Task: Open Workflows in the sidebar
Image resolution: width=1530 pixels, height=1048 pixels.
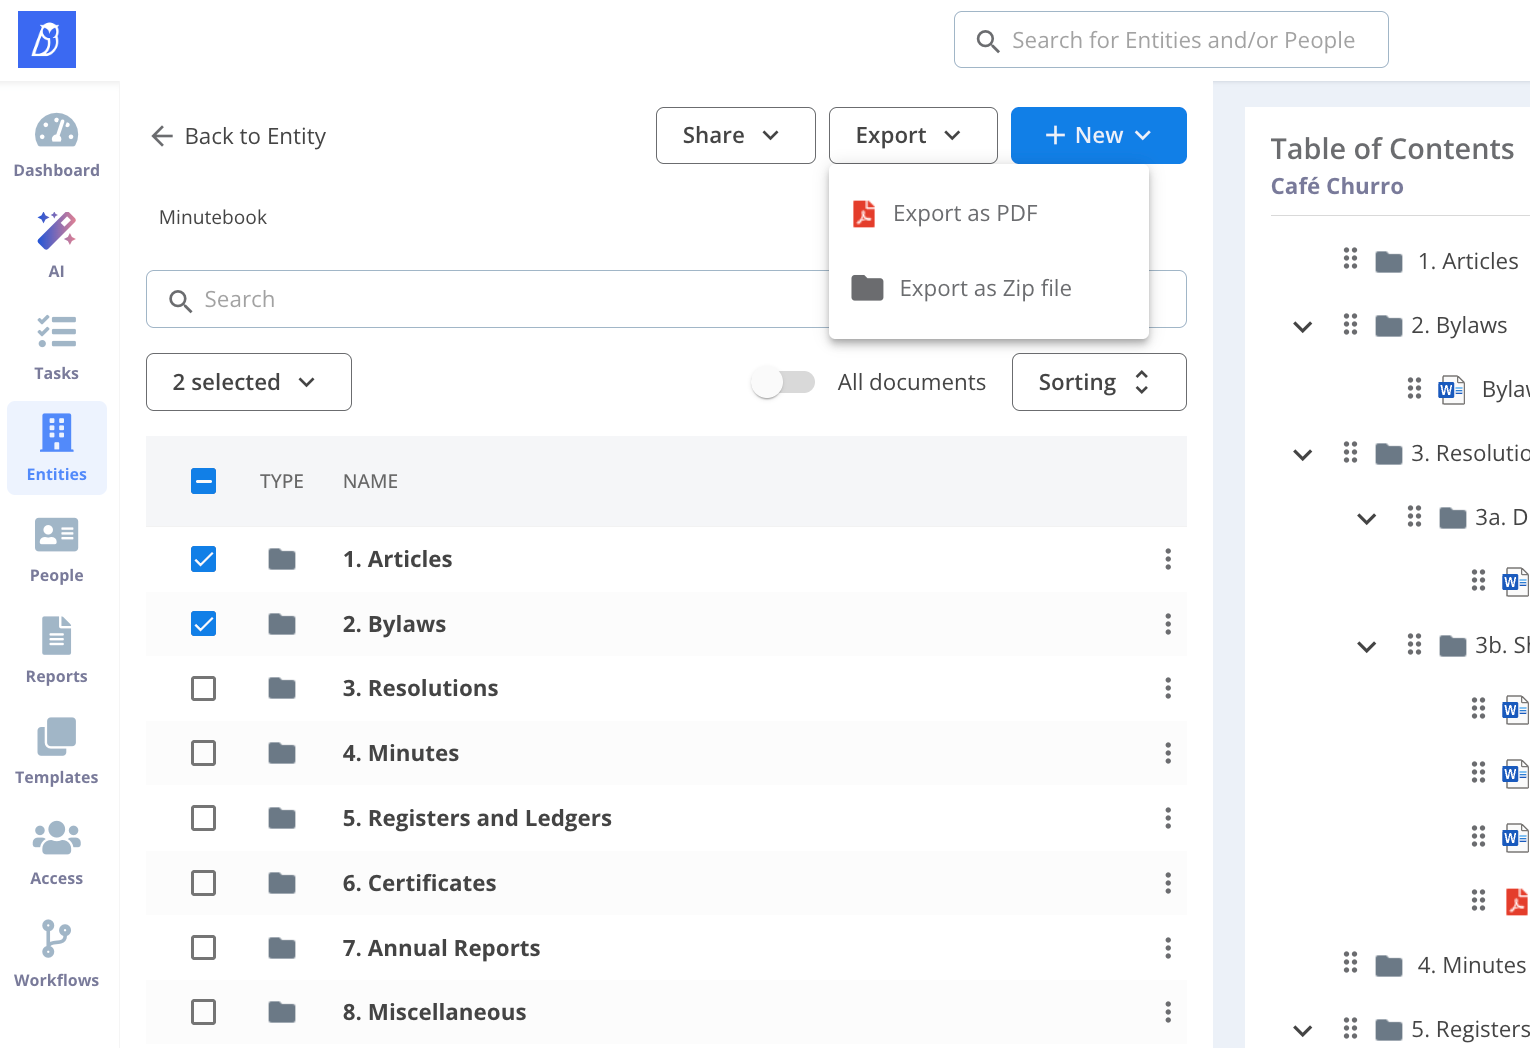Action: (56, 954)
